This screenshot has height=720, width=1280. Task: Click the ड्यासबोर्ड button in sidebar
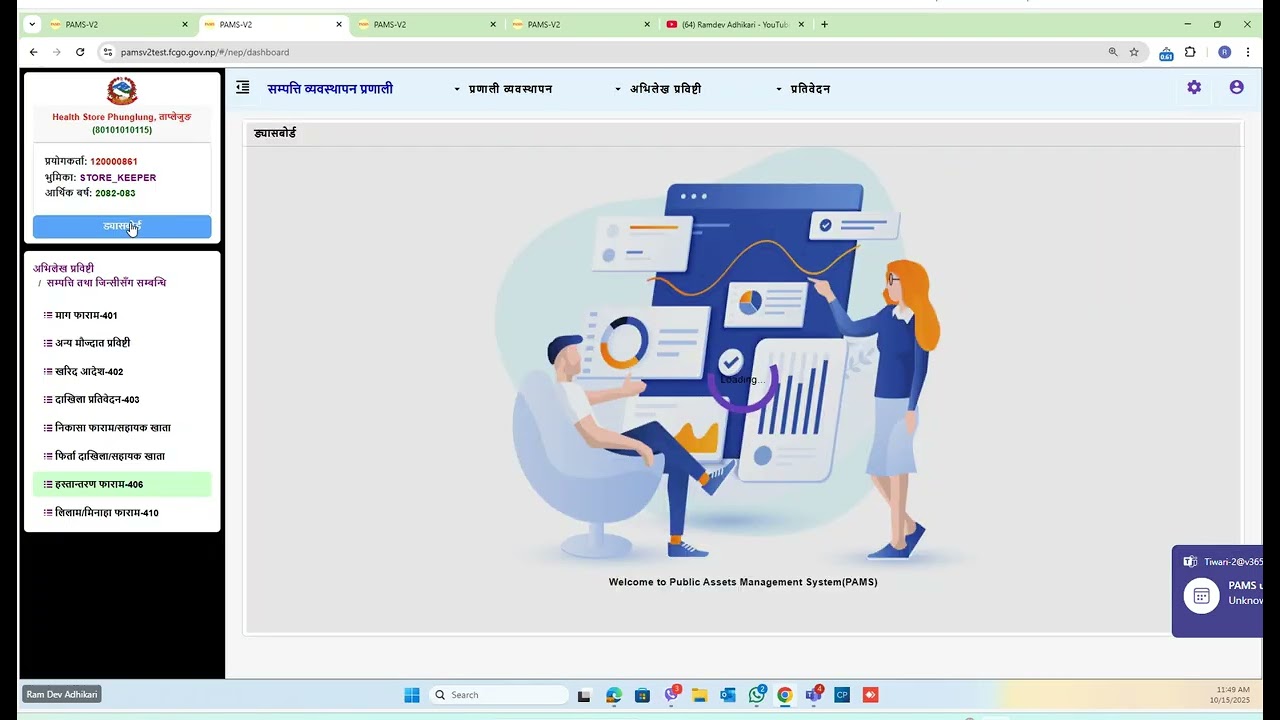click(x=122, y=227)
